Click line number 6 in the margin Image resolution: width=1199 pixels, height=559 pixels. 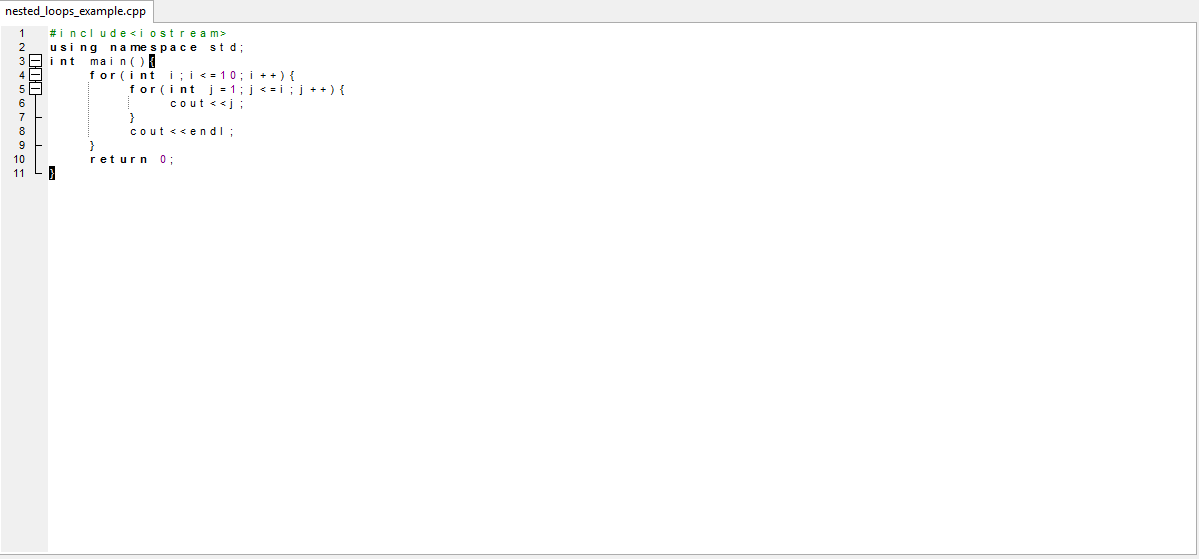(x=21, y=103)
